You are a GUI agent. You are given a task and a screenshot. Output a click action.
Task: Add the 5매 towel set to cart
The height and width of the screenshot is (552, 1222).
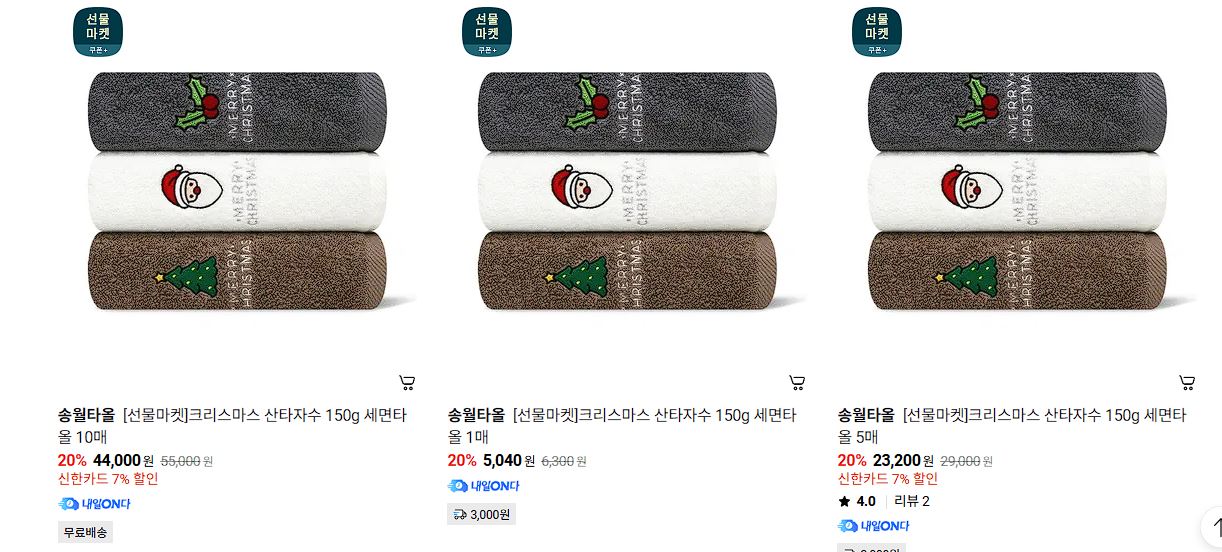1186,382
